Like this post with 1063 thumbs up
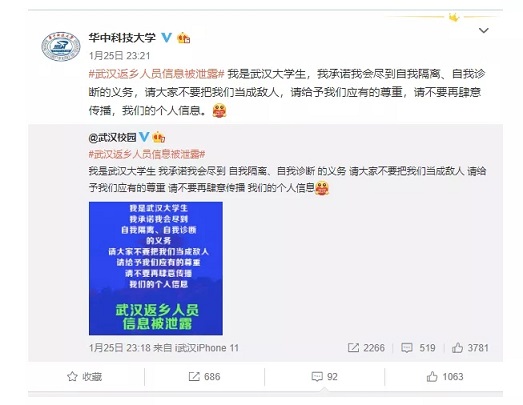The image size is (523, 405). (445, 377)
